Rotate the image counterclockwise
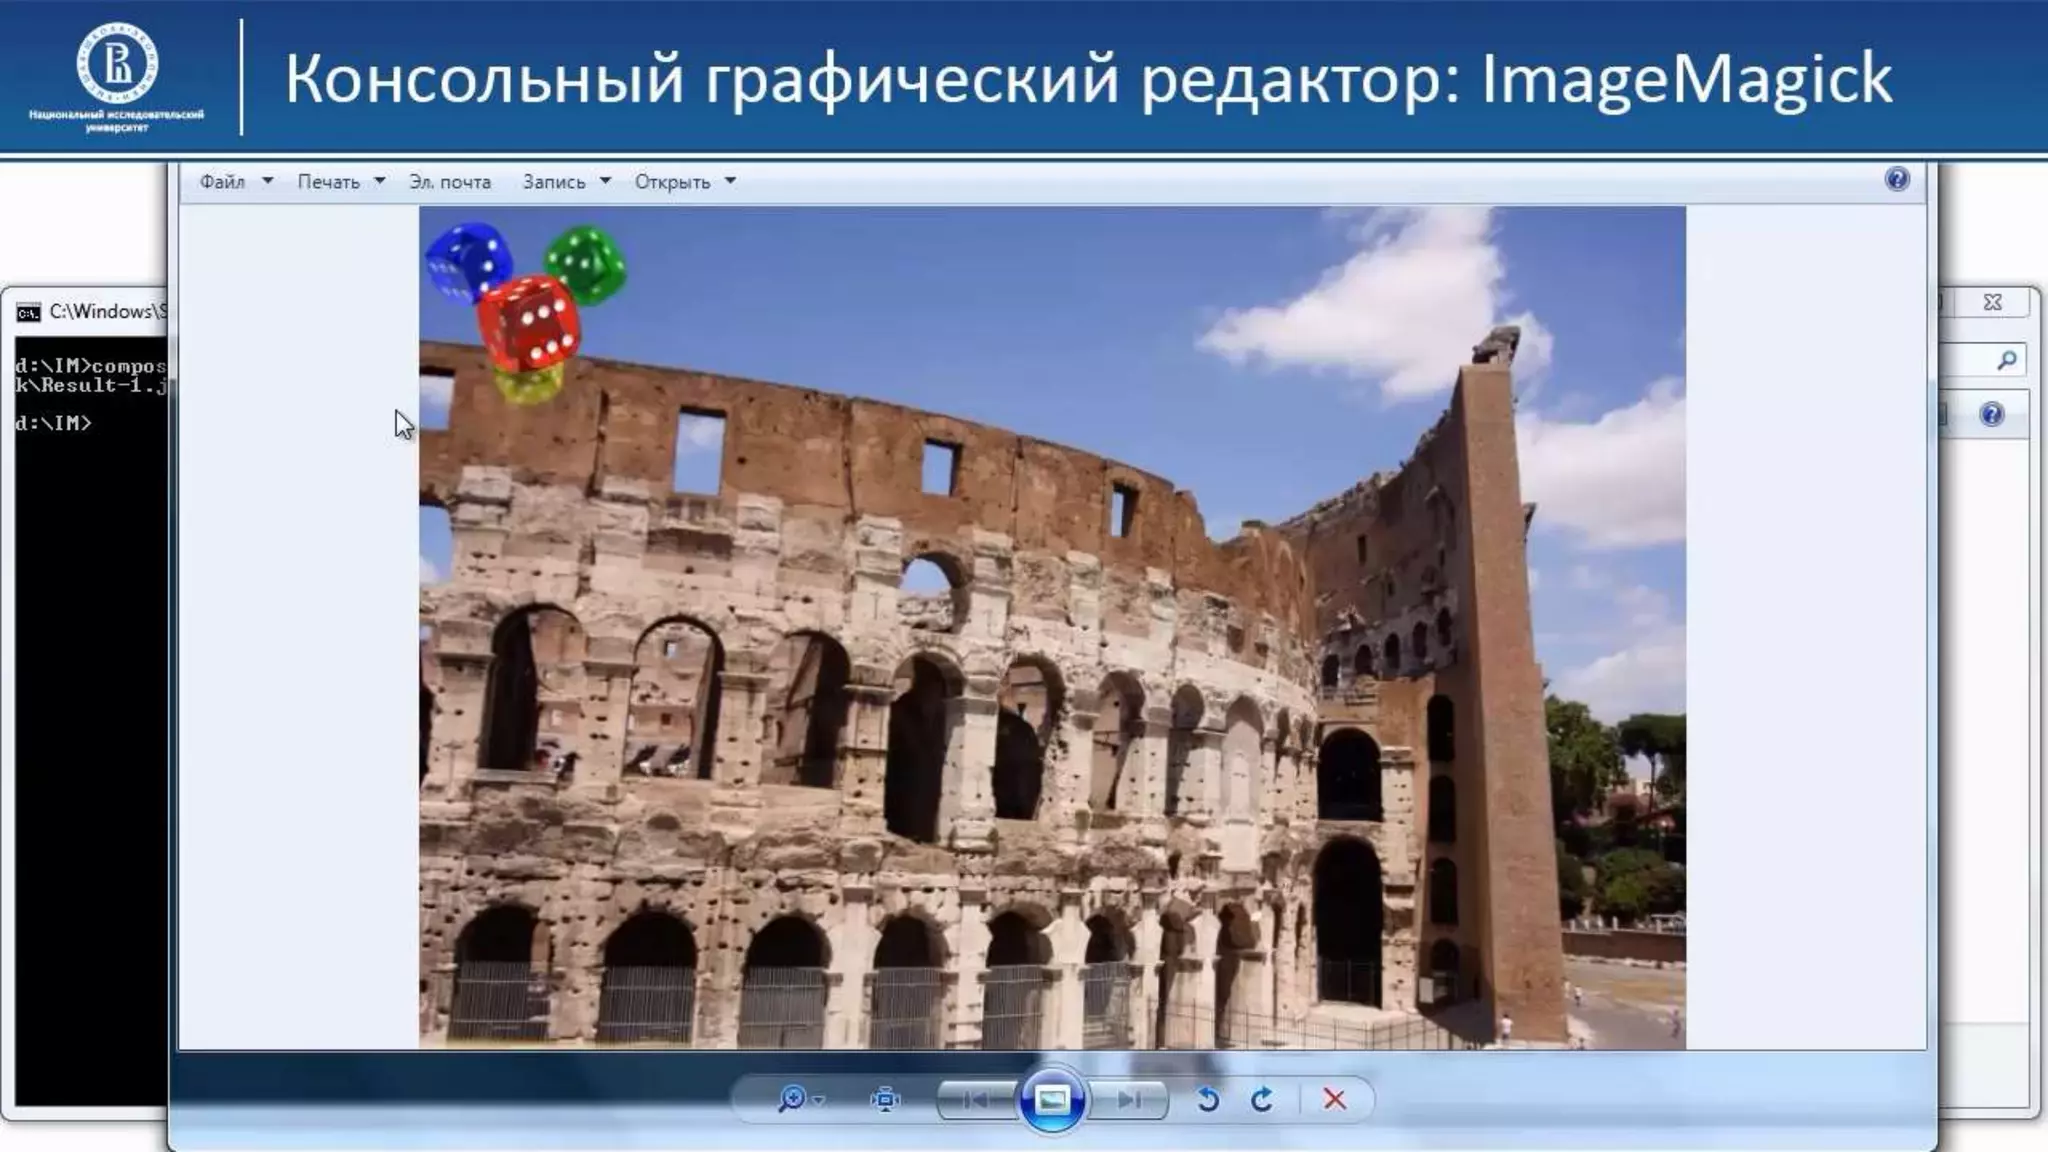The image size is (2048, 1152). click(1208, 1100)
